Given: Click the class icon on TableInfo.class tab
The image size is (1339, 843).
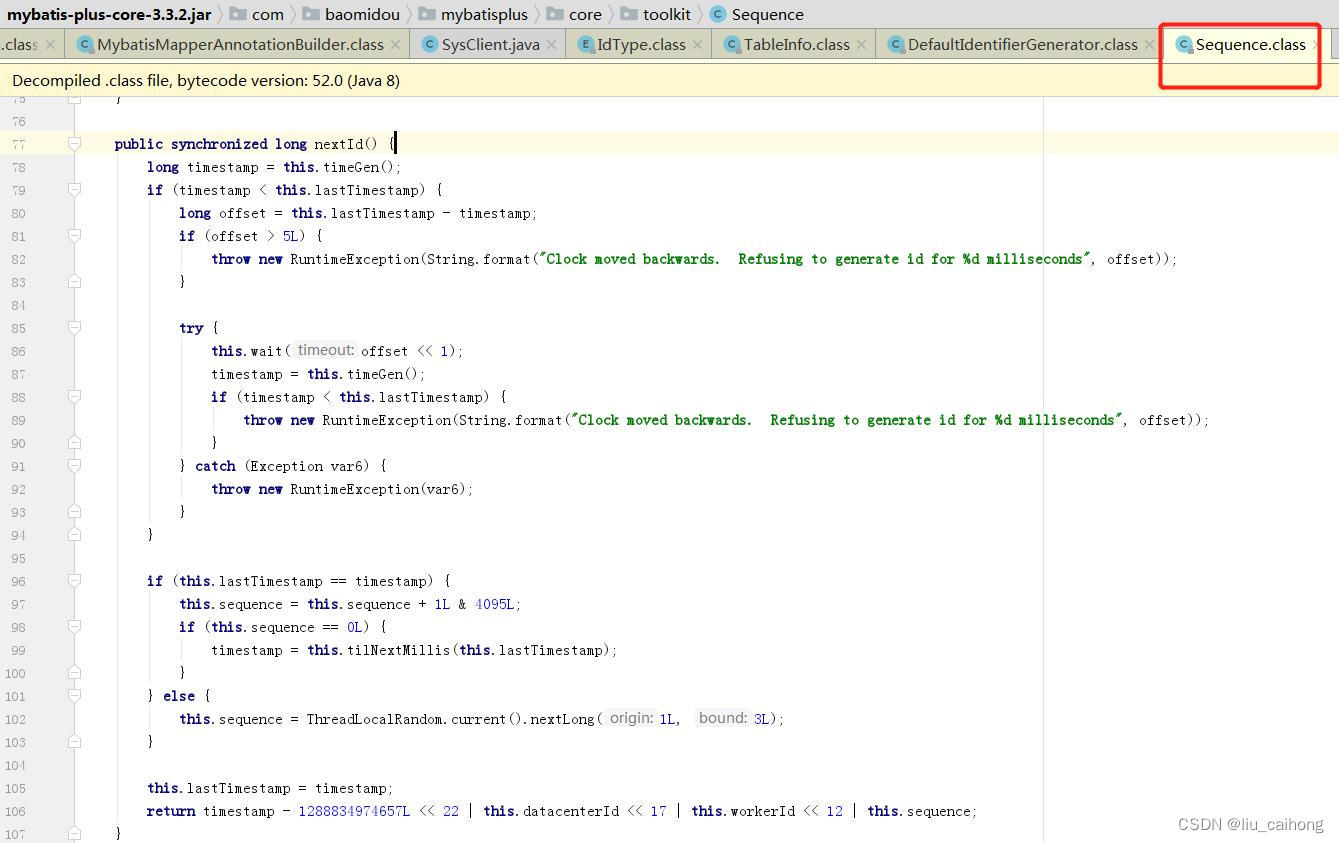Looking at the screenshot, I should (x=732, y=44).
